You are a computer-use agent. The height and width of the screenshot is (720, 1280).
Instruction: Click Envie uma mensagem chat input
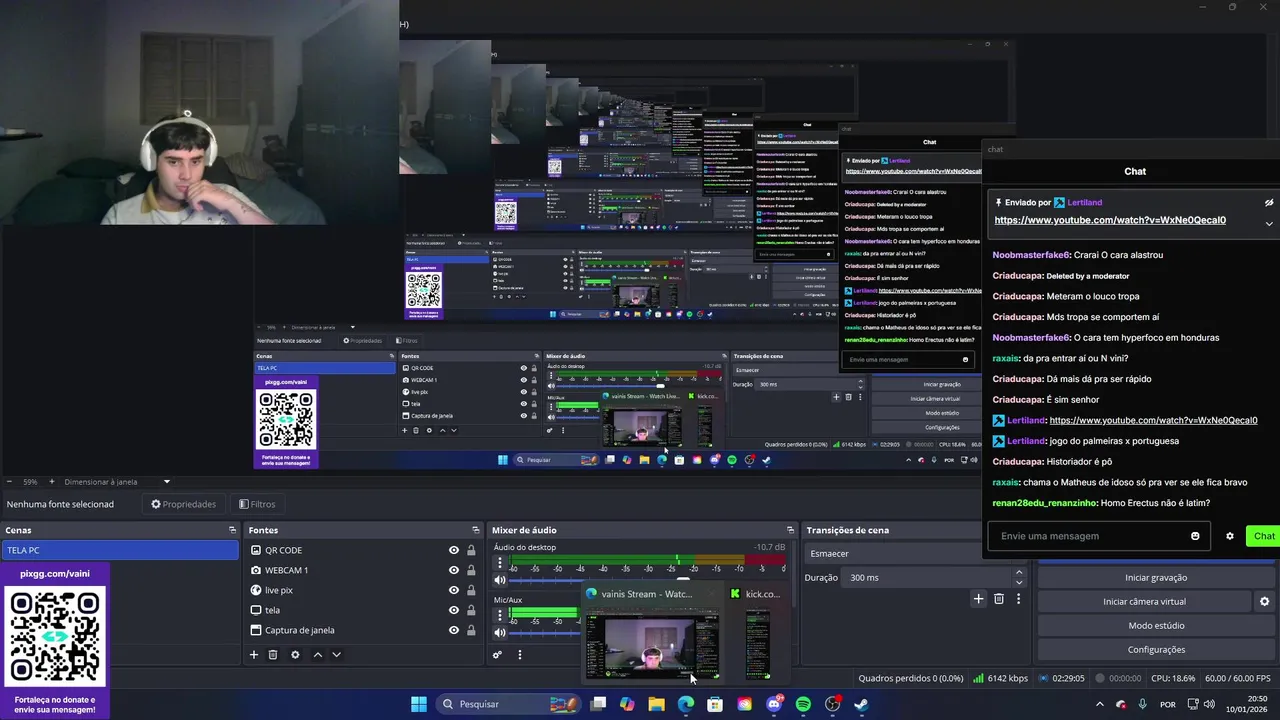pos(1099,536)
